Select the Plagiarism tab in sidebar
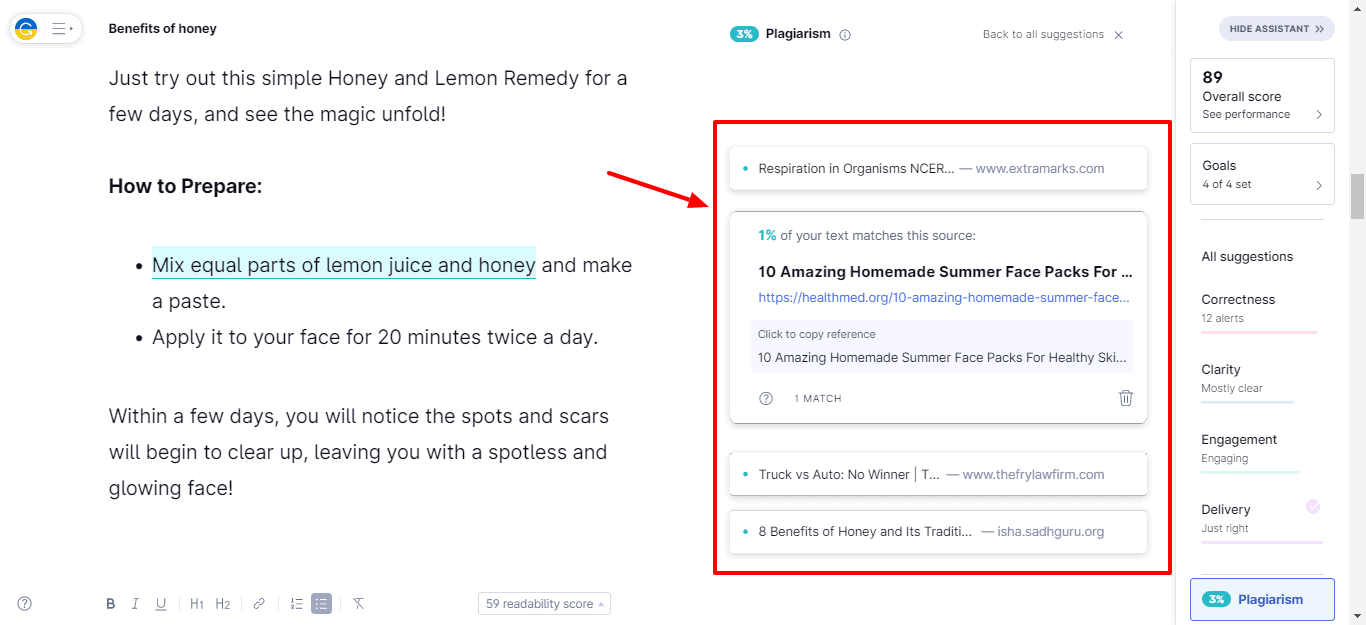Image resolution: width=1366 pixels, height=625 pixels. tap(1262, 599)
